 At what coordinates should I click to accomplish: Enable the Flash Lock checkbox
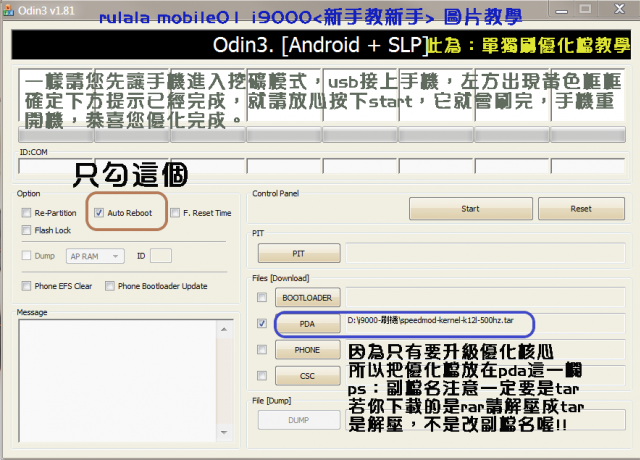point(26,230)
